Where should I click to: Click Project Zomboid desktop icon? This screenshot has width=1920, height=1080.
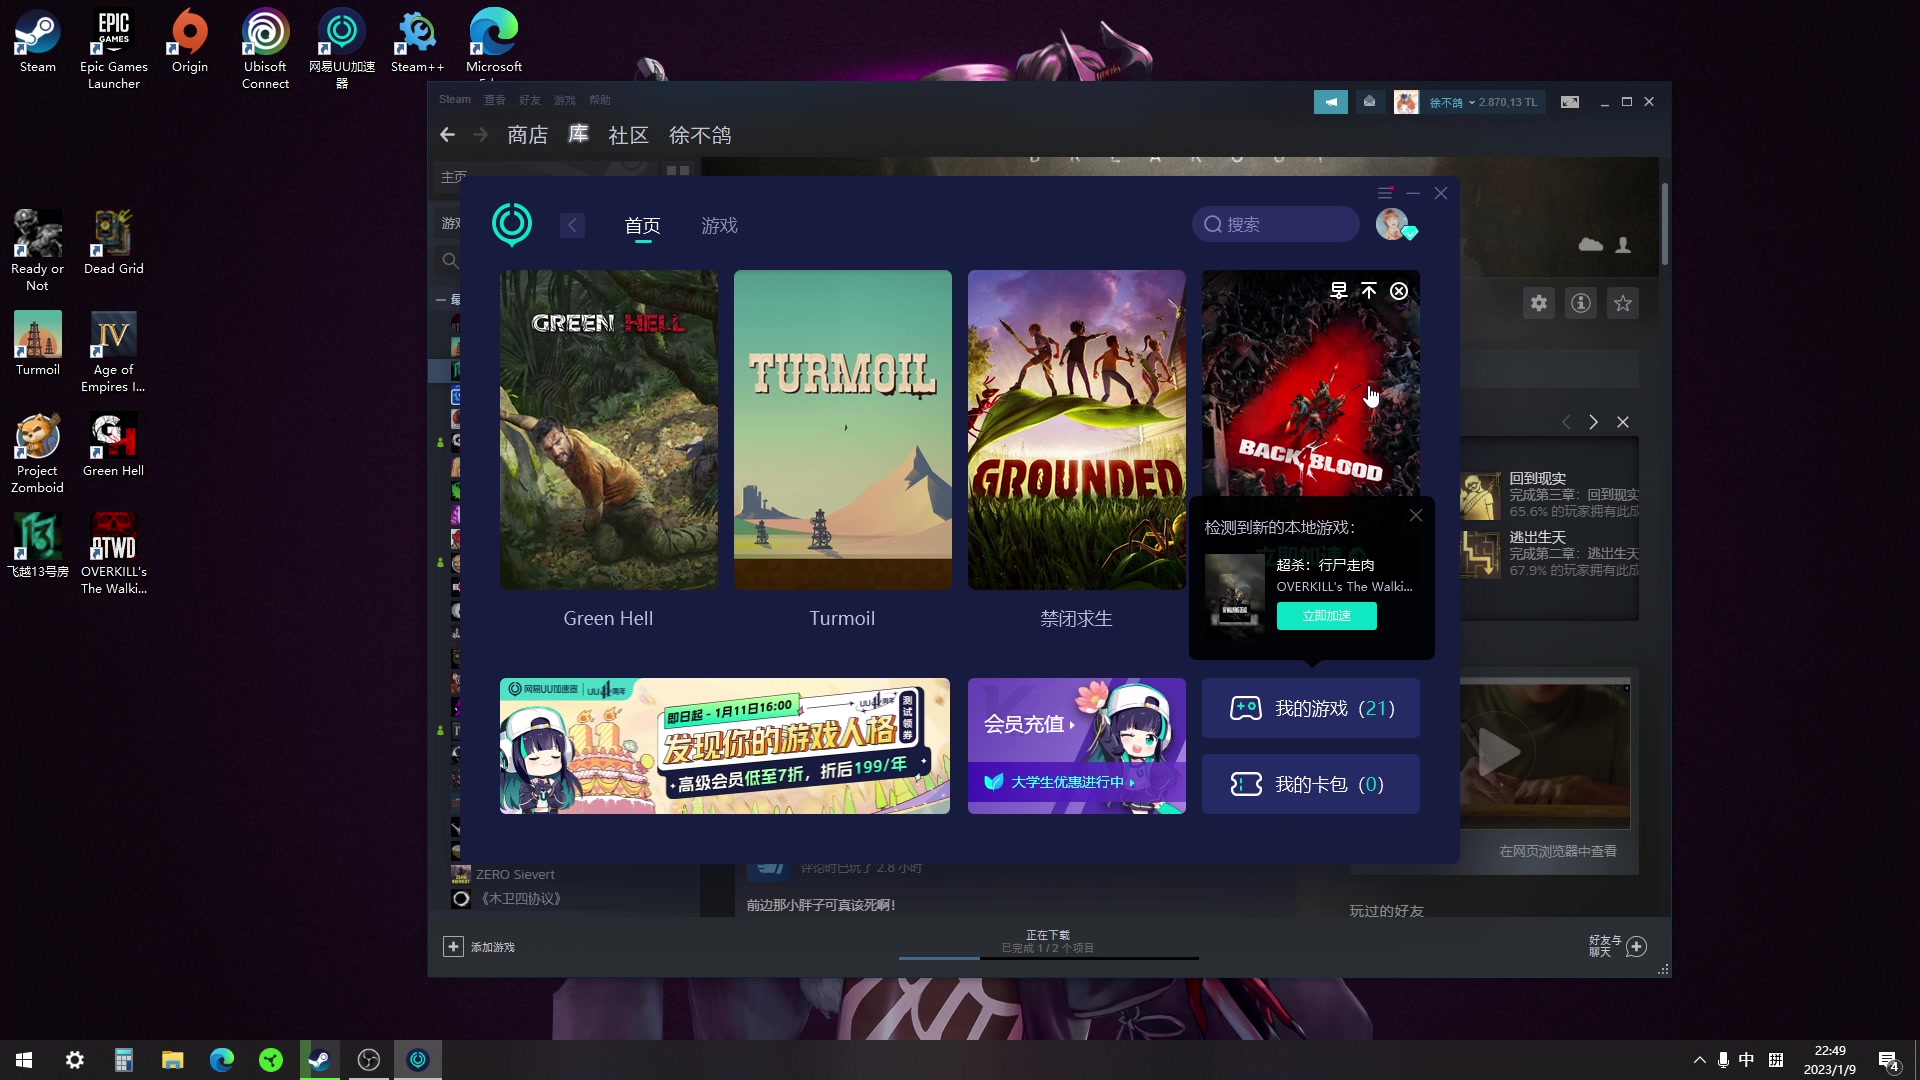point(38,454)
